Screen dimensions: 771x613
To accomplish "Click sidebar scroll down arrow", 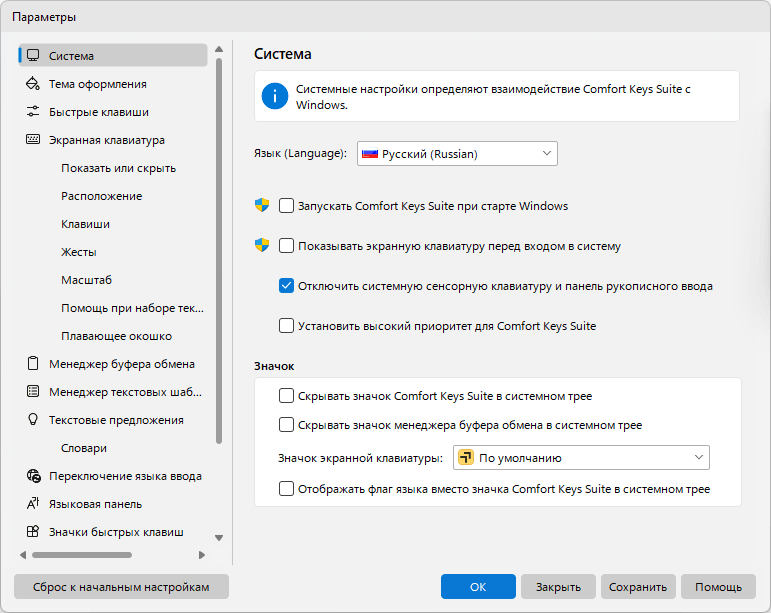I will (219, 538).
